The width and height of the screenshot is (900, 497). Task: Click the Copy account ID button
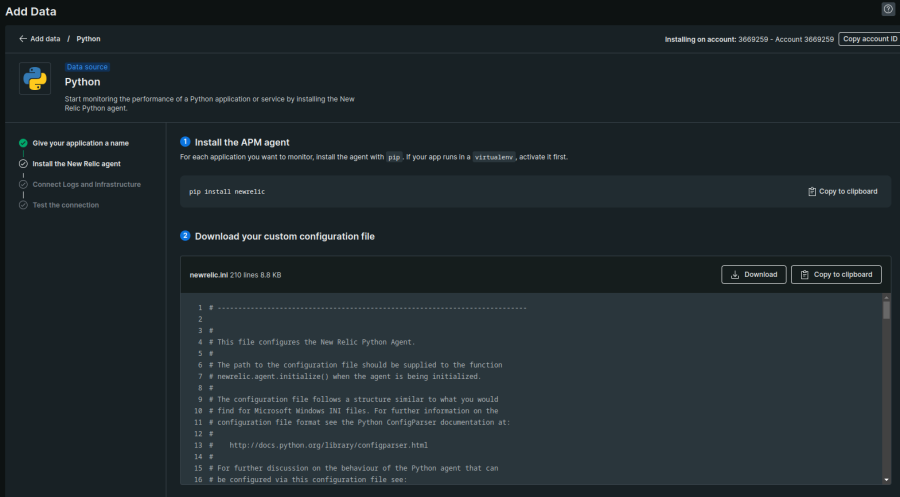pyautogui.click(x=869, y=39)
